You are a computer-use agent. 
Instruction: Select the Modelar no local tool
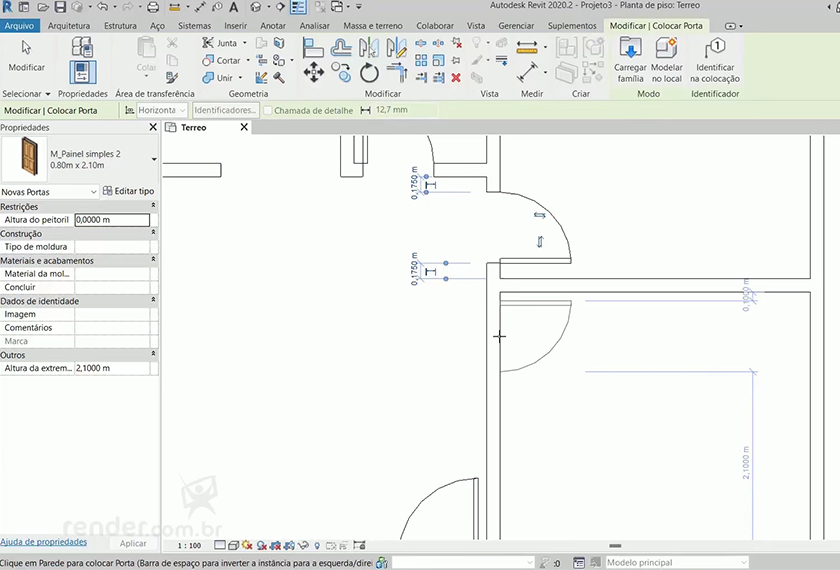point(666,50)
